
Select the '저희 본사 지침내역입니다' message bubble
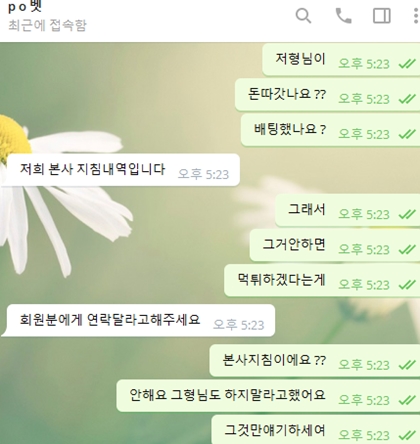pyautogui.click(x=121, y=170)
